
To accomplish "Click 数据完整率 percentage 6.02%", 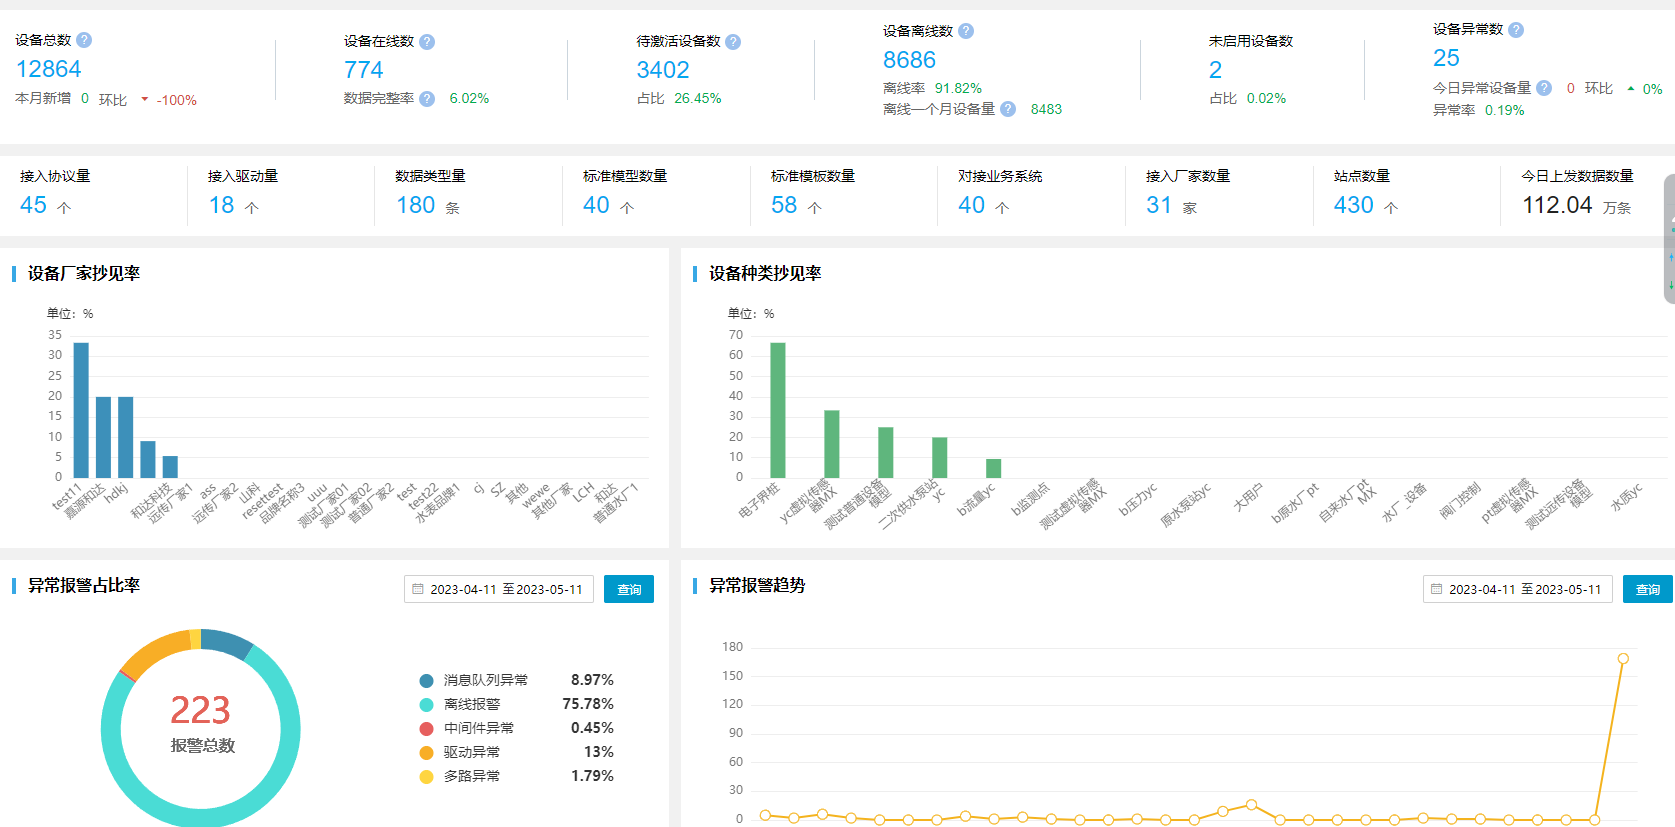I will coord(469,98).
